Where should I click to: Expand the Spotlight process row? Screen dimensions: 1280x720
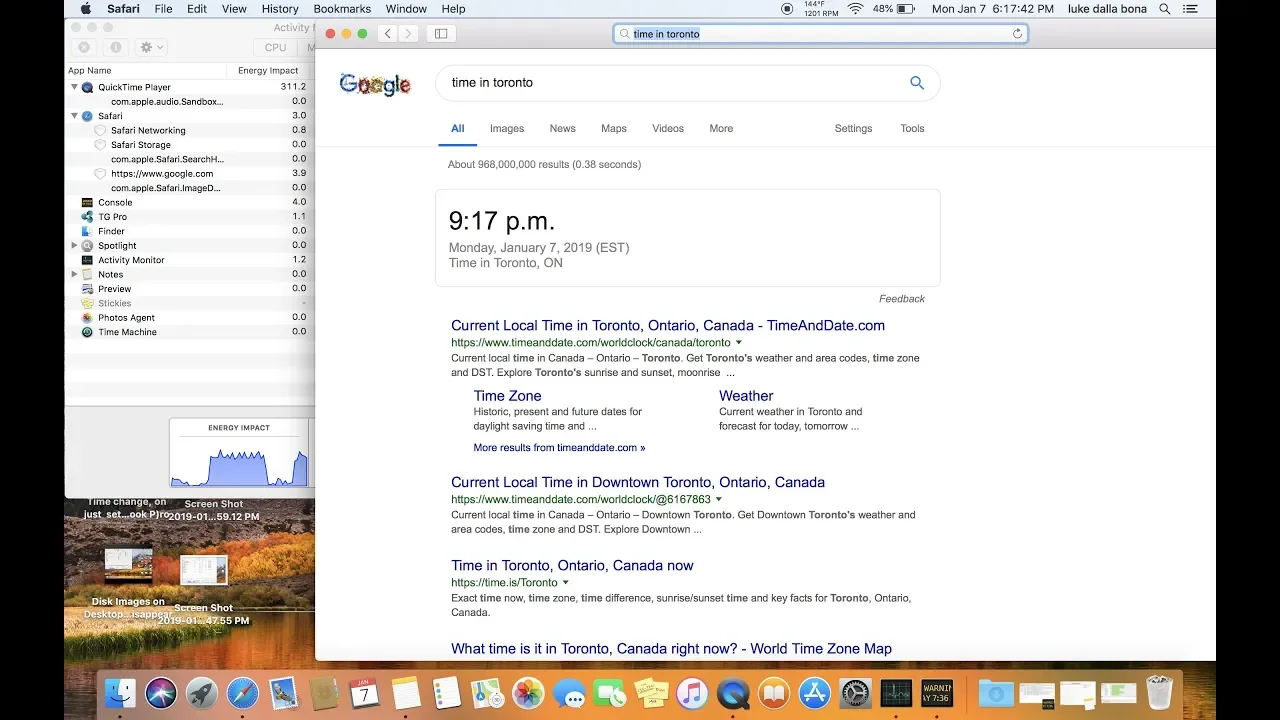(74, 245)
